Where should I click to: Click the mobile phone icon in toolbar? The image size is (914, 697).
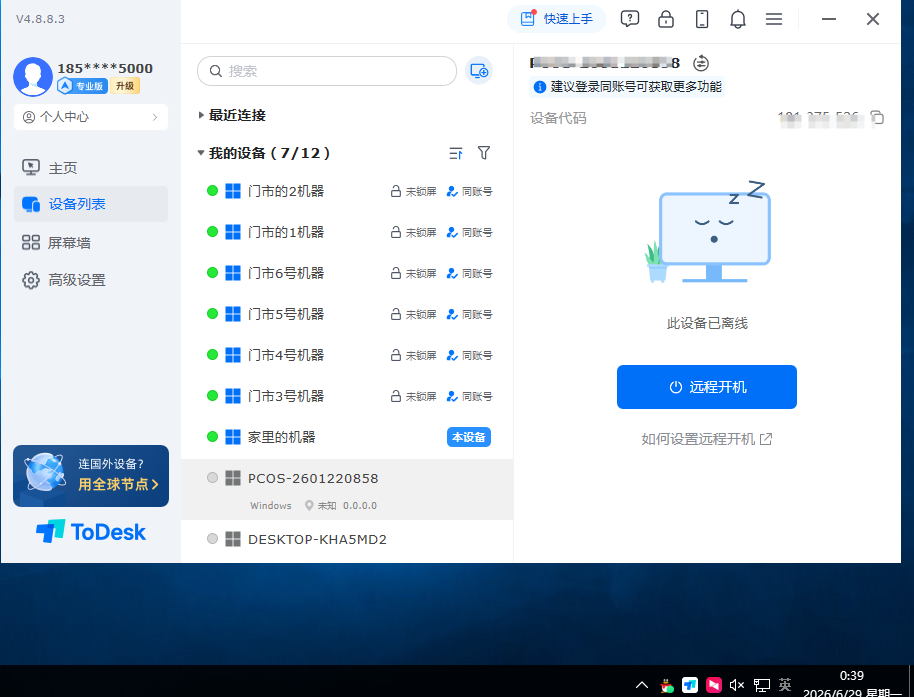click(x=702, y=19)
